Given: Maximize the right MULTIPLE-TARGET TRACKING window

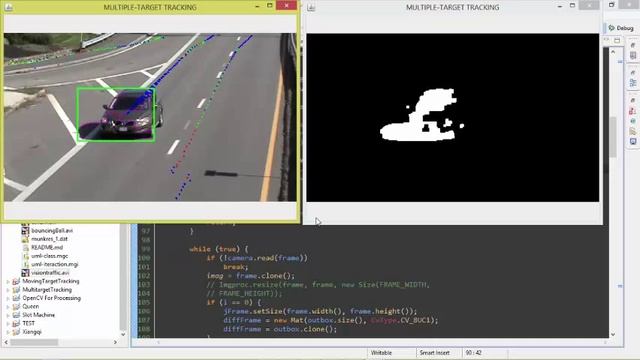Looking at the screenshot, I should [x=572, y=6].
